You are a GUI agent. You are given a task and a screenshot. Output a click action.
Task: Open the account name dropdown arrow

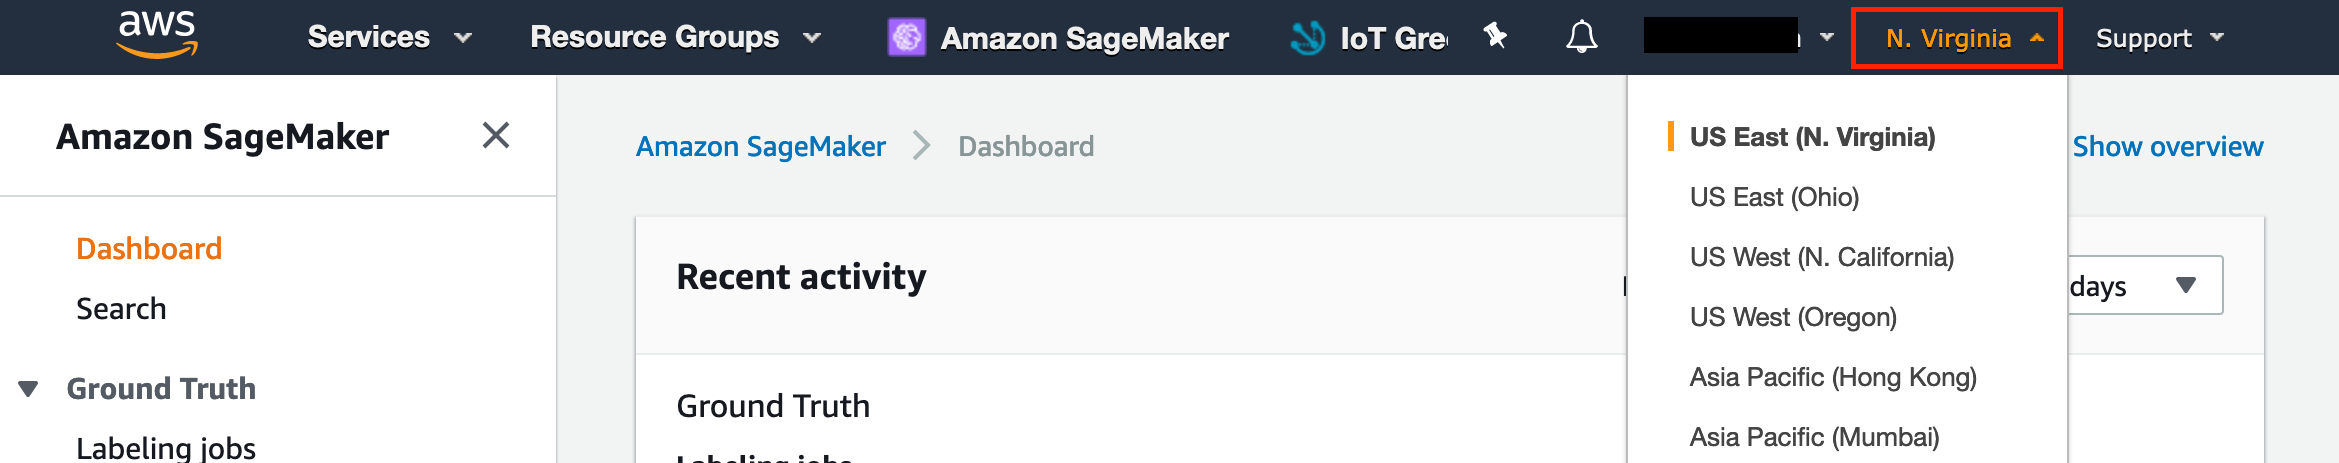click(1827, 37)
